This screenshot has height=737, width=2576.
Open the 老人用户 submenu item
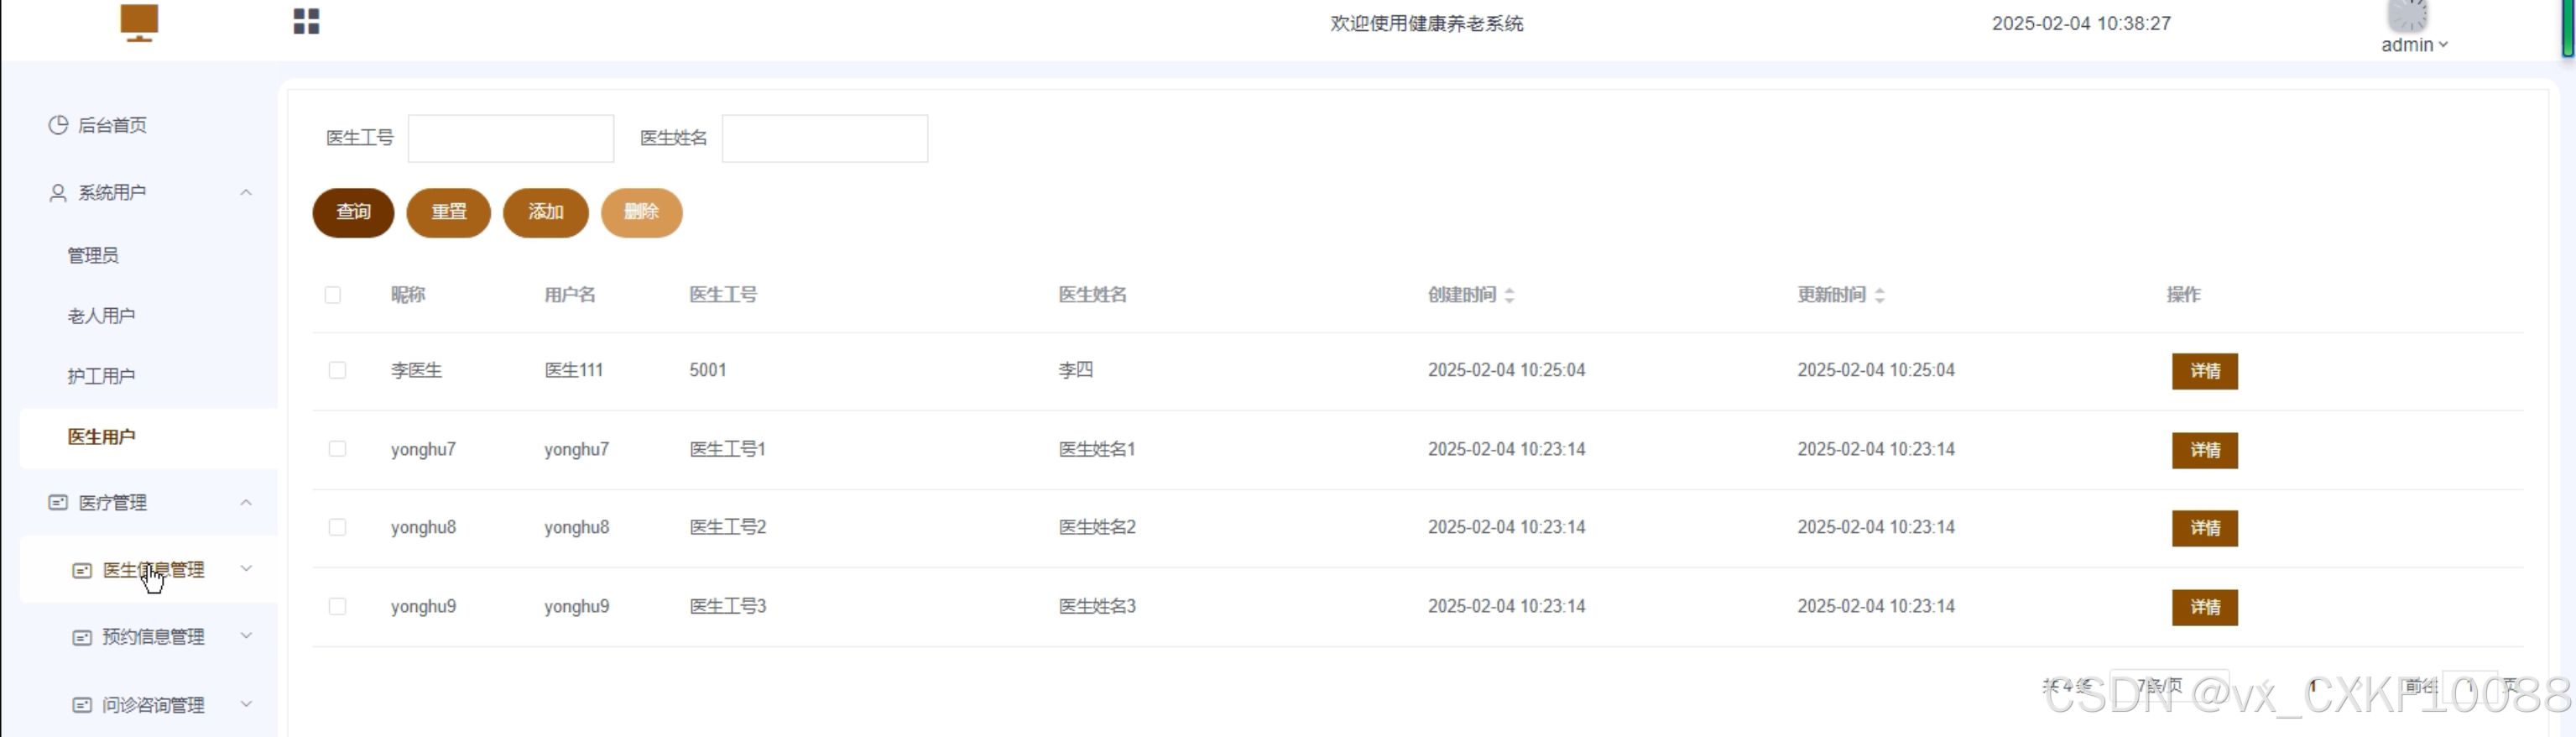pyautogui.click(x=101, y=316)
